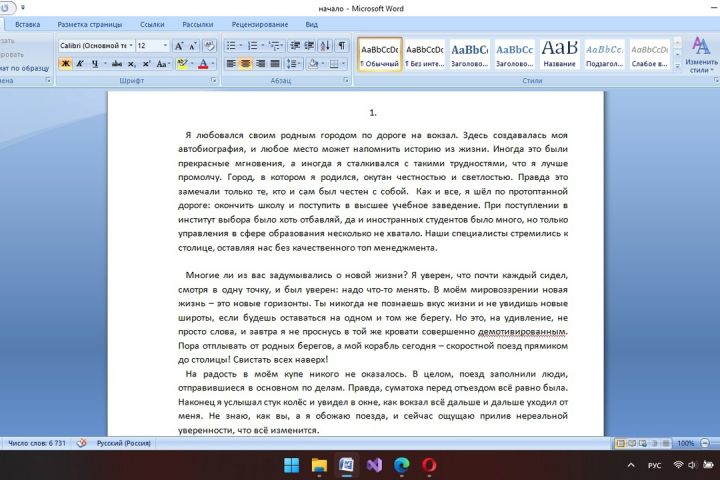The width and height of the screenshot is (720, 480).
Task: Apply yellow text highlight color
Action: tap(182, 64)
